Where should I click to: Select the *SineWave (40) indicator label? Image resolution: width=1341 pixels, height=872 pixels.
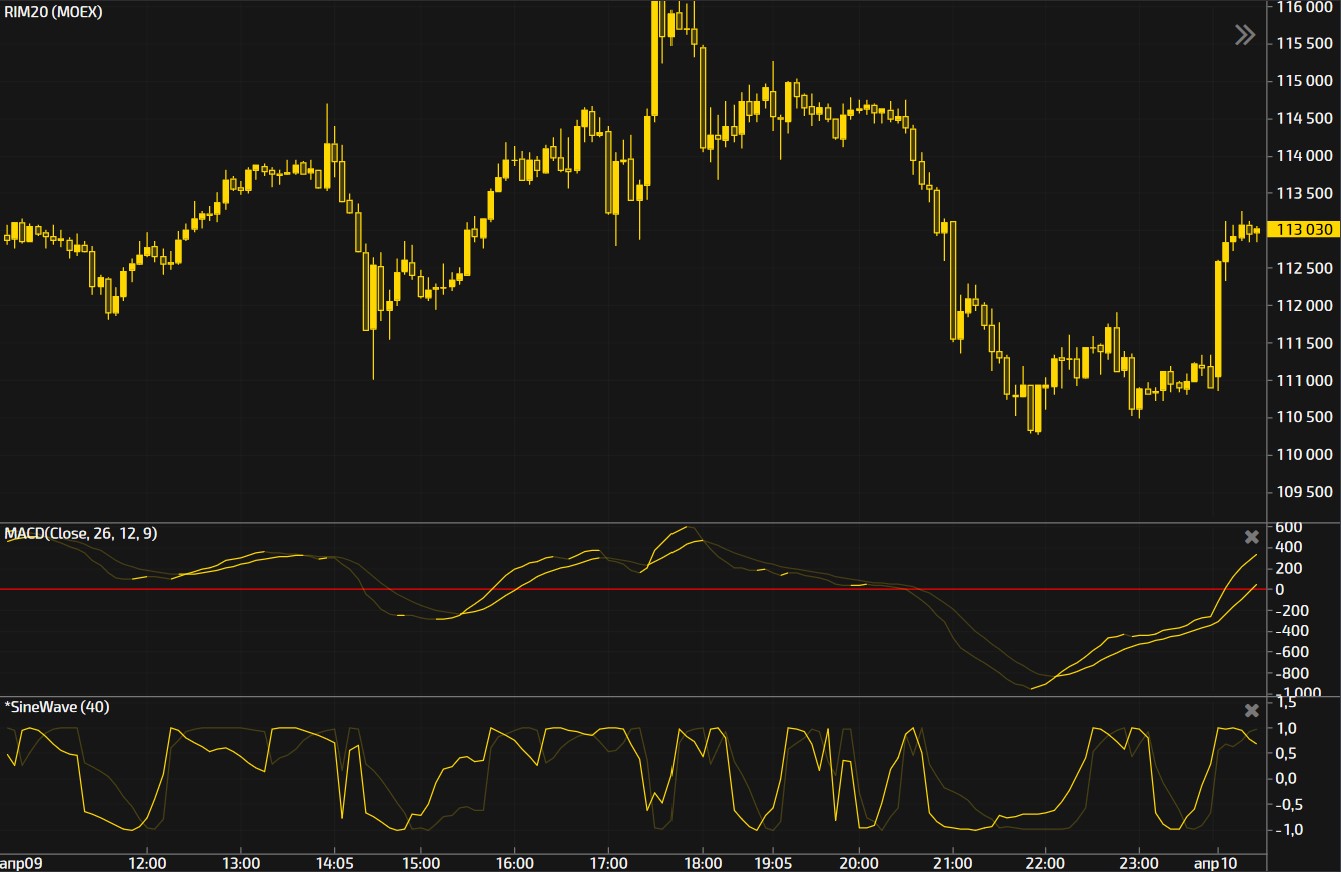(x=57, y=707)
